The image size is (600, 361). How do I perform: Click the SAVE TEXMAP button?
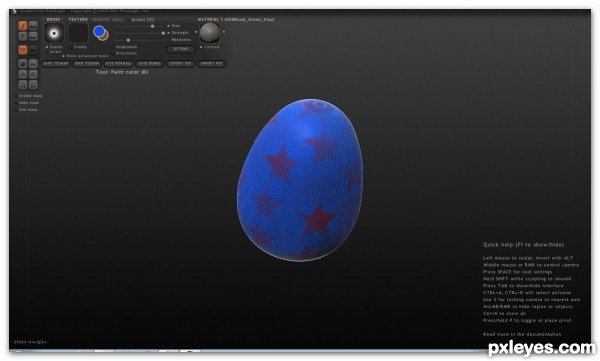56,64
